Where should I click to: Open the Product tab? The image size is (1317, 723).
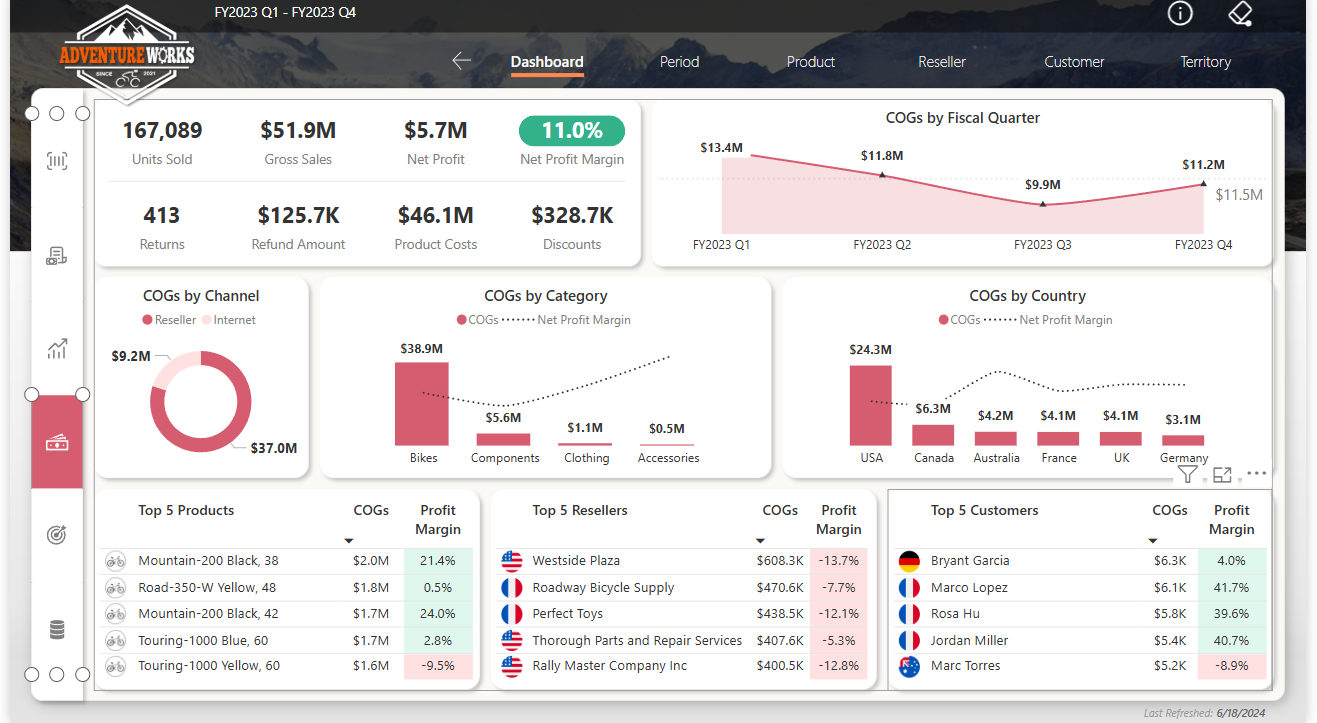810,62
